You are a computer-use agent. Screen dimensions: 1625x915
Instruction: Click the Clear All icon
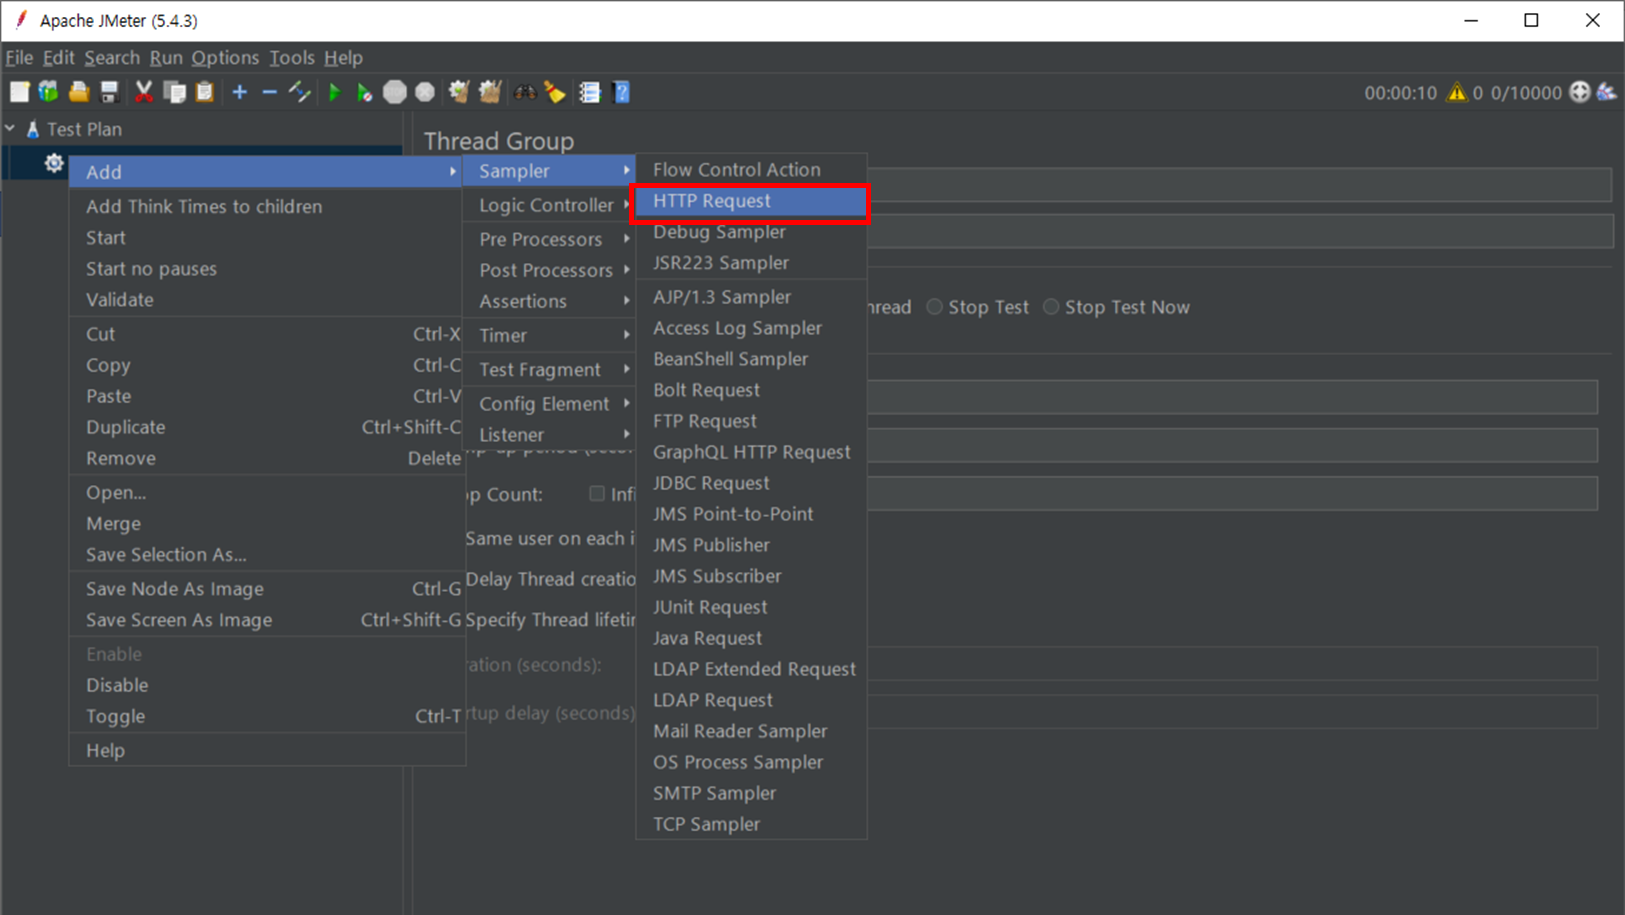click(x=490, y=93)
